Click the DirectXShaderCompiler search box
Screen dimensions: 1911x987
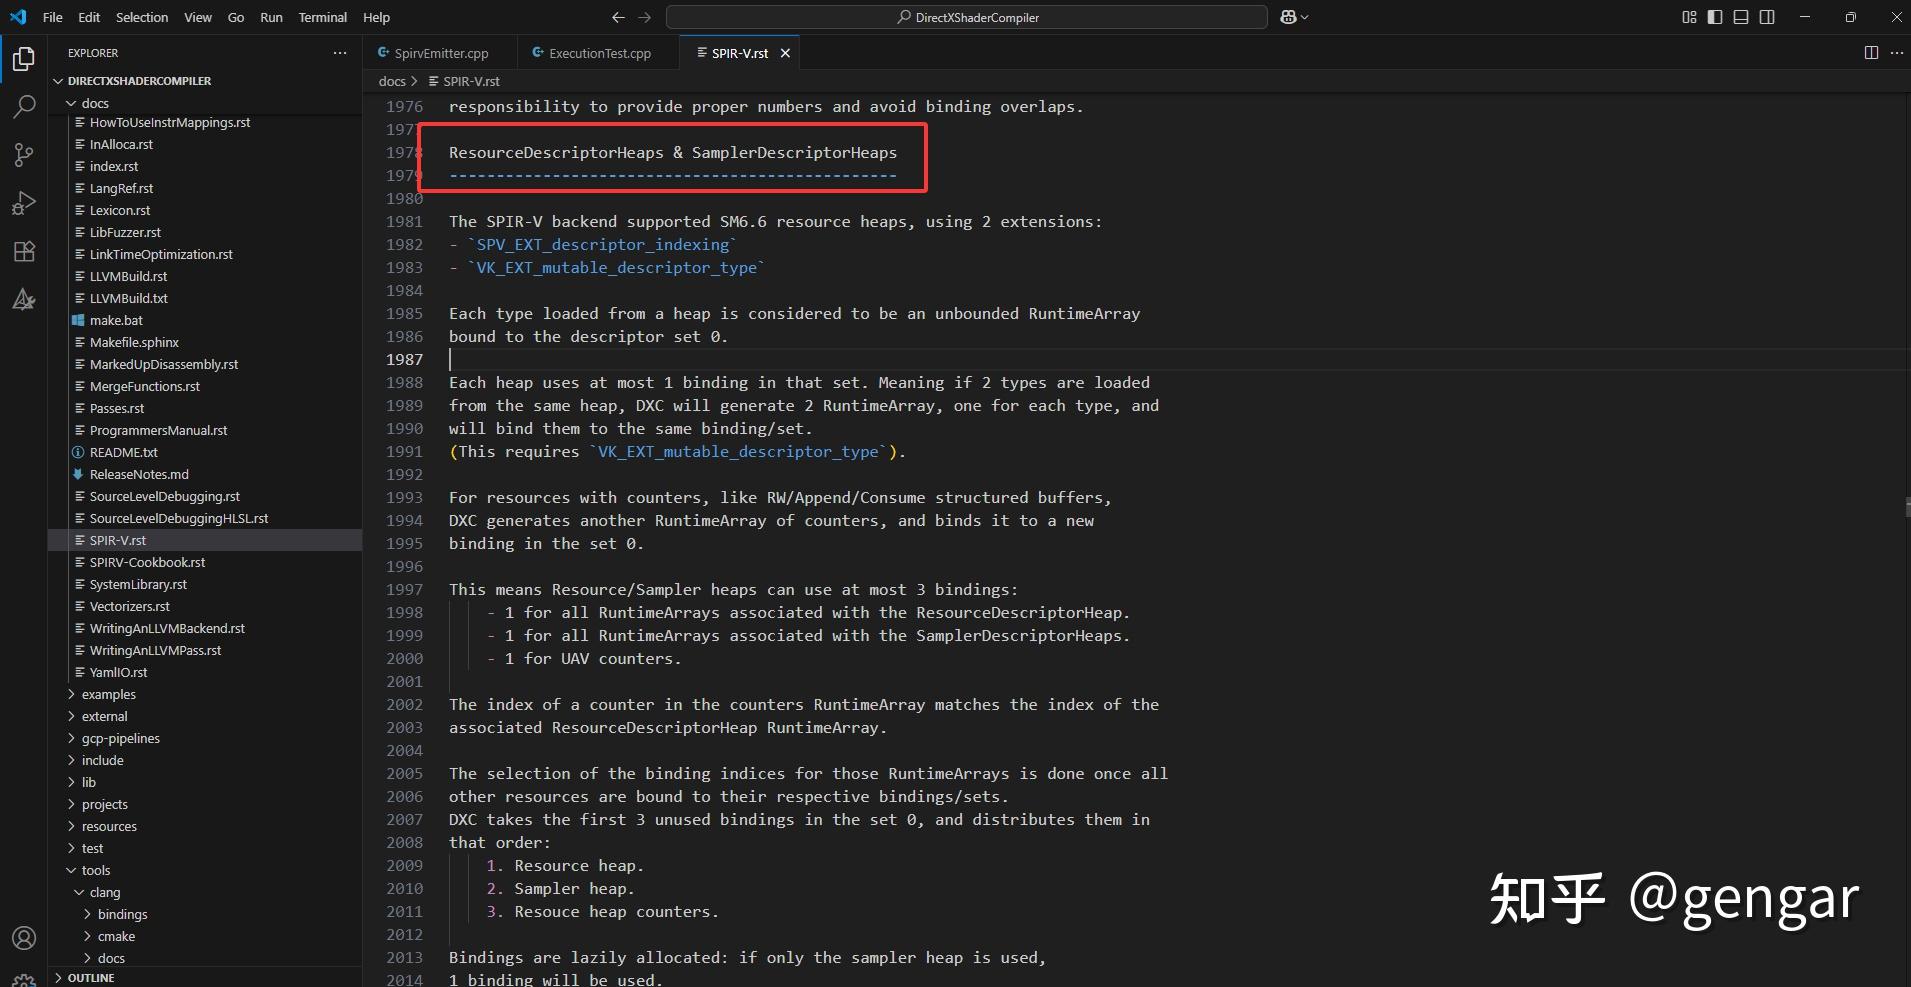[967, 17]
